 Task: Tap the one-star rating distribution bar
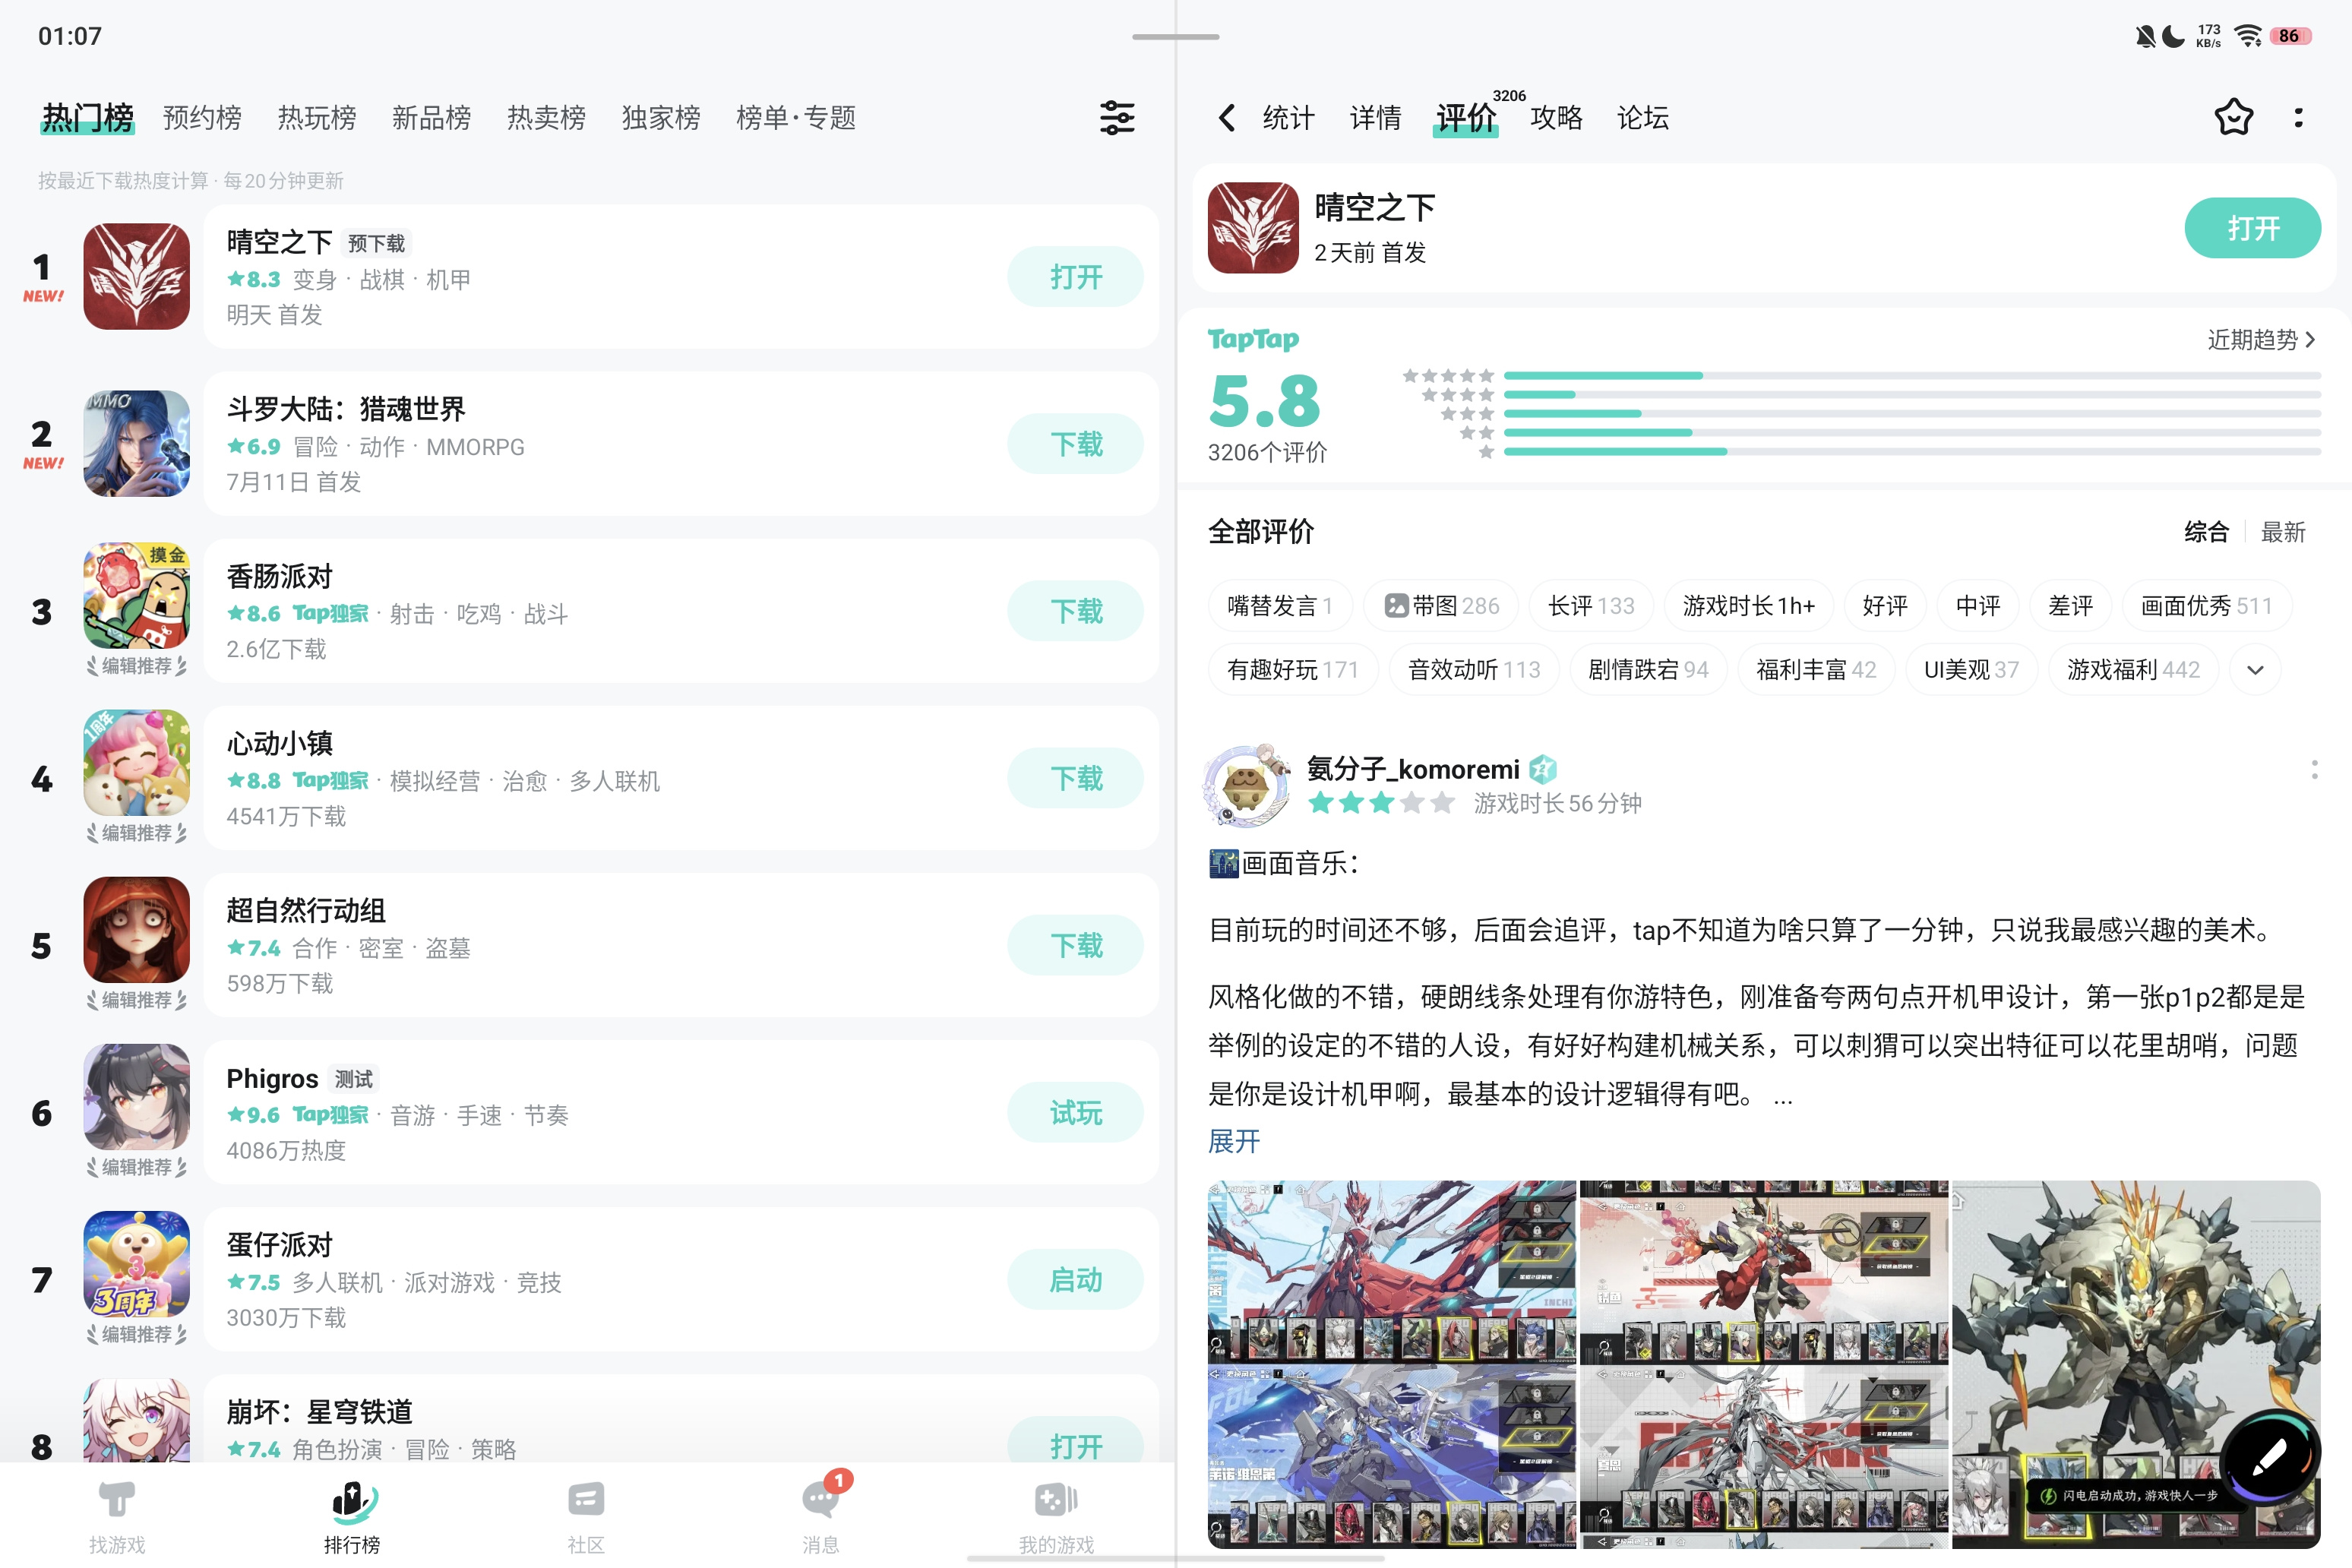click(1912, 452)
